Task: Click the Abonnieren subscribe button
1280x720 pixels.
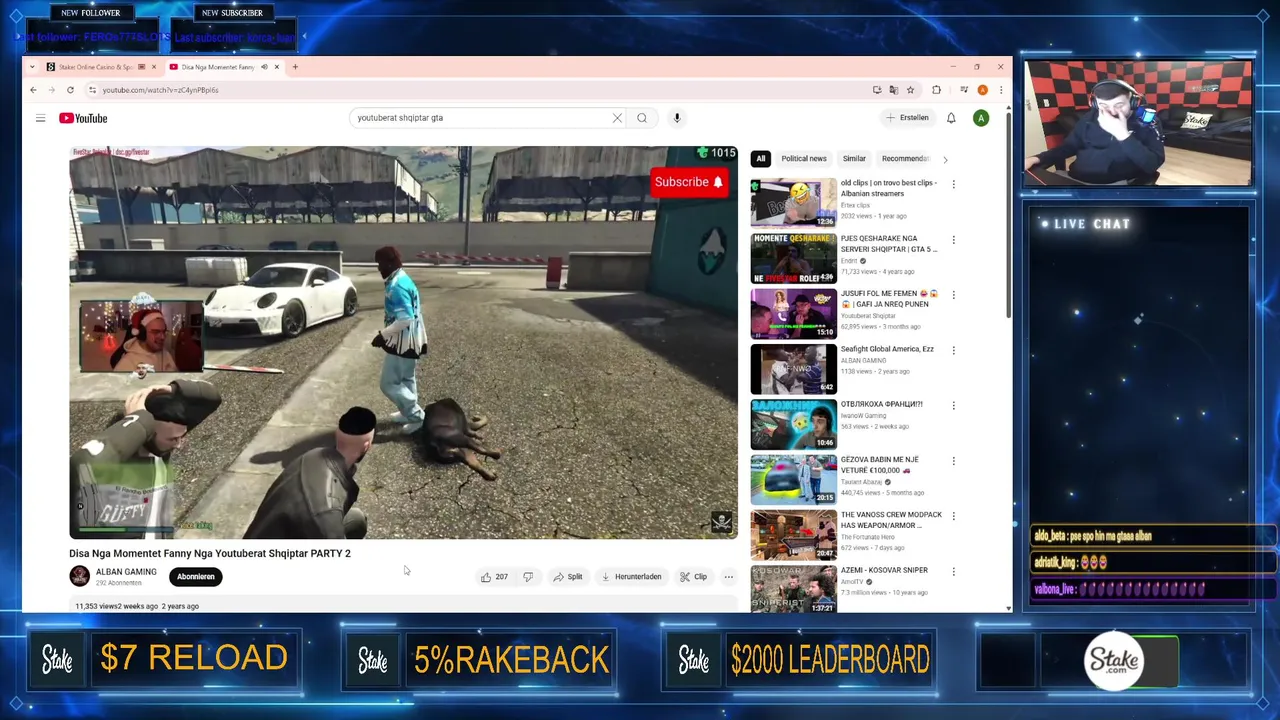Action: 196,577
